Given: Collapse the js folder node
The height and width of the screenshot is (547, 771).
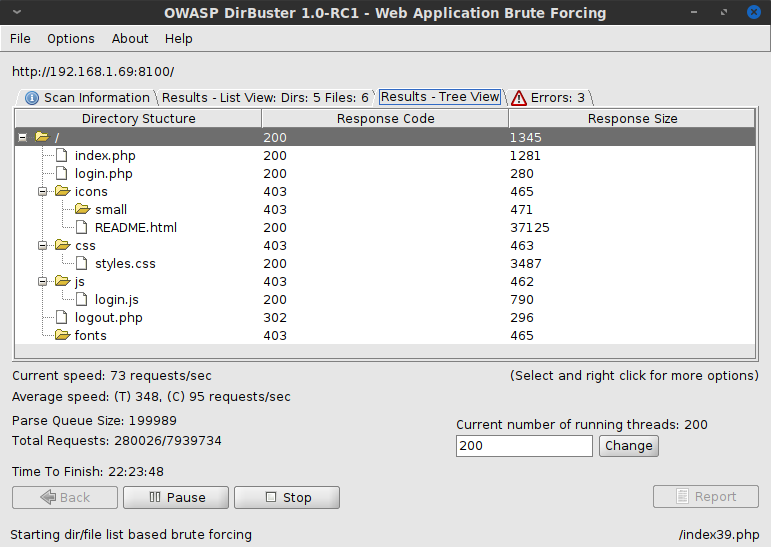Looking at the screenshot, I should 43,282.
